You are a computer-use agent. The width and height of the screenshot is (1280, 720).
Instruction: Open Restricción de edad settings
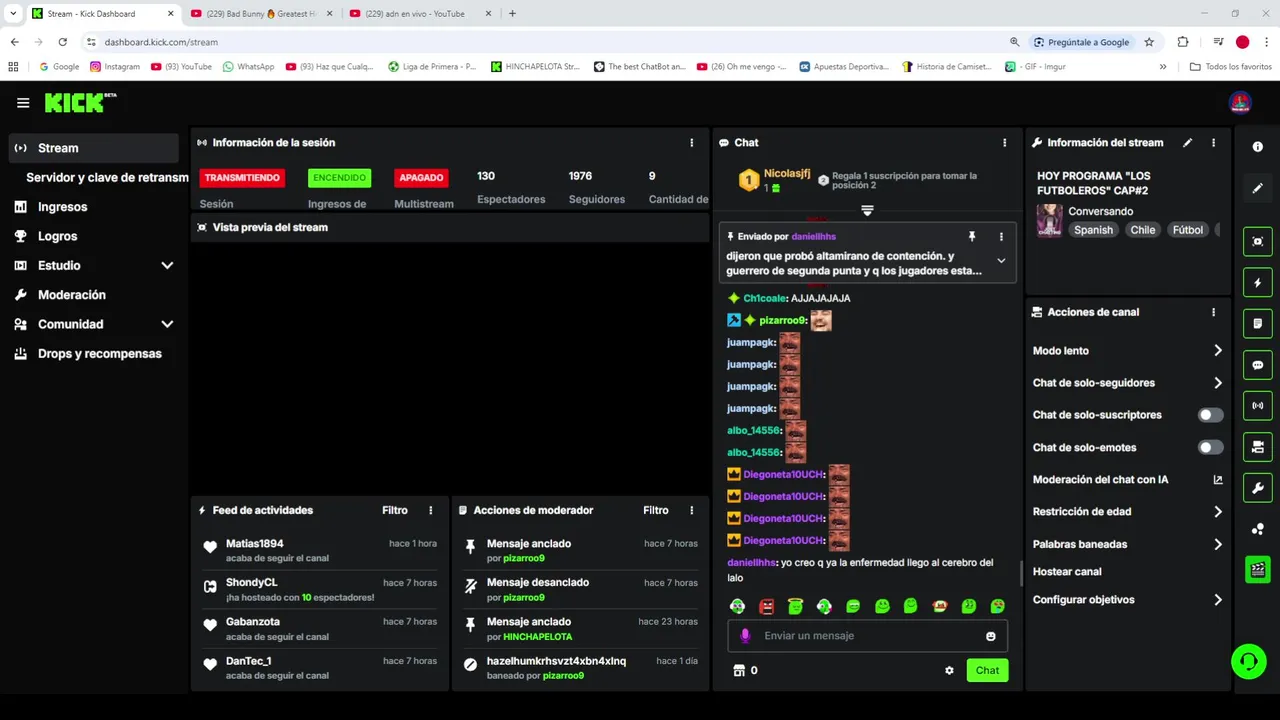pyautogui.click(x=1128, y=512)
